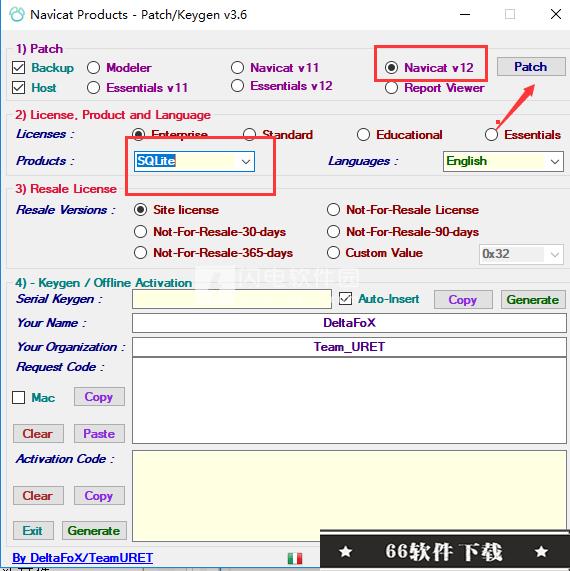Open the 0x32 custom value dropdown
The height and width of the screenshot is (571, 570).
coord(521,254)
